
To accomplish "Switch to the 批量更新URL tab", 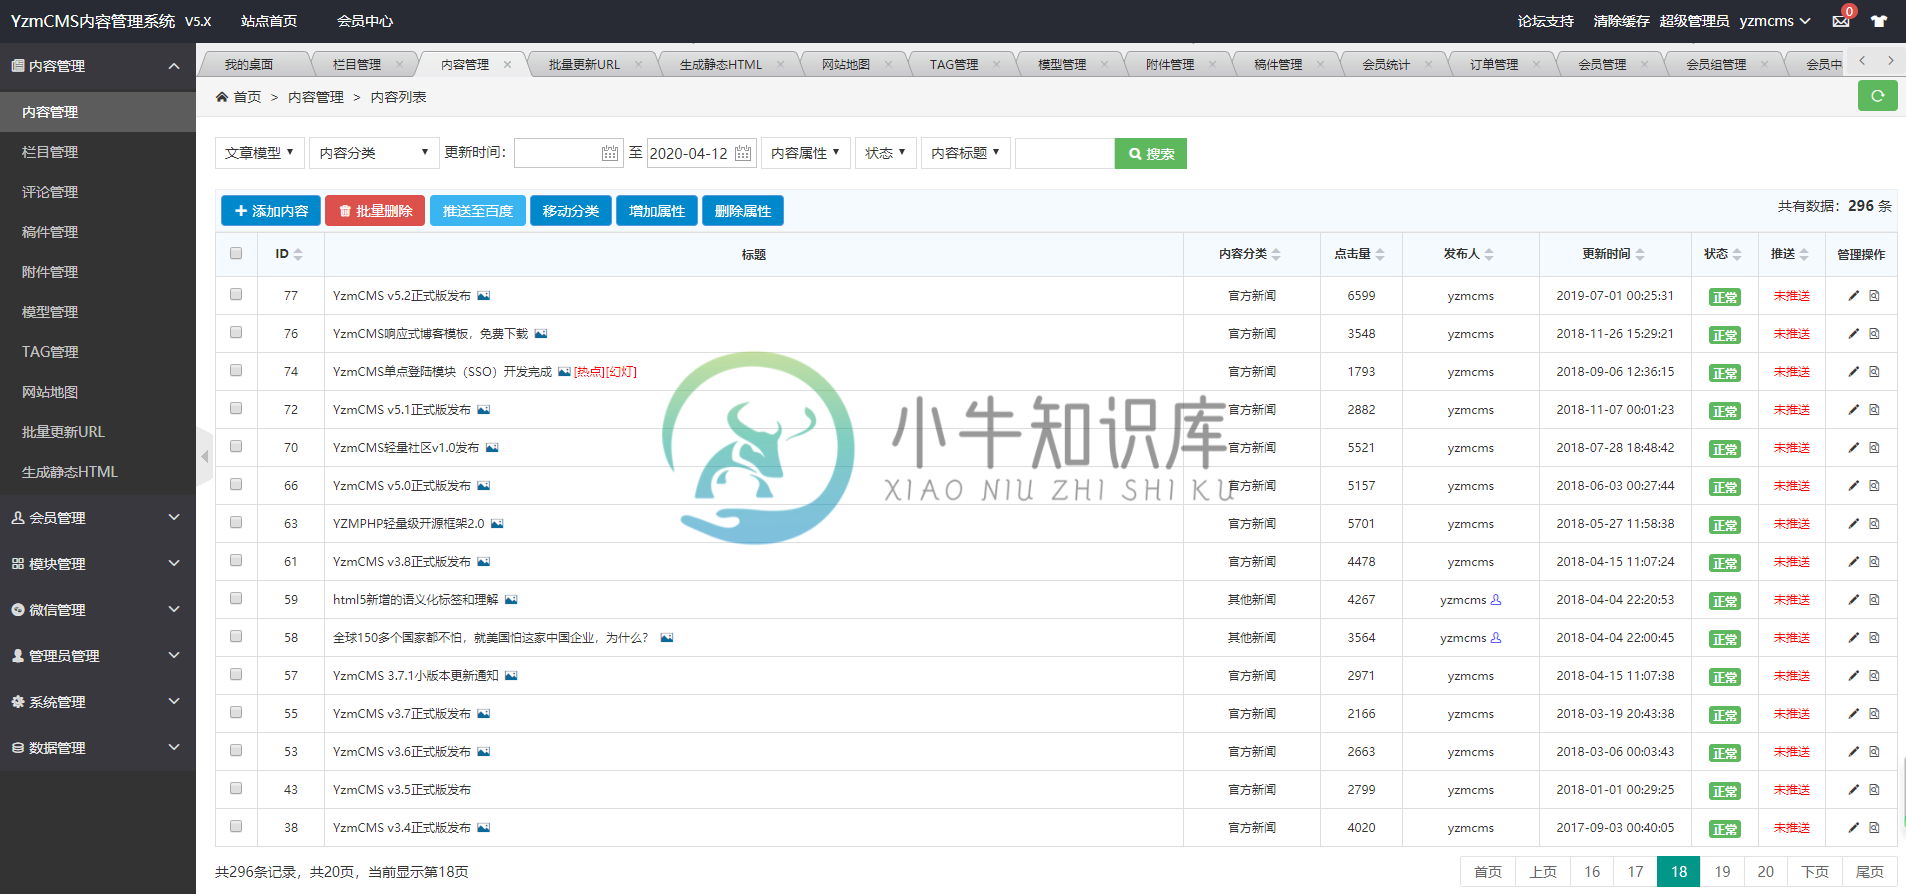I will tap(585, 64).
